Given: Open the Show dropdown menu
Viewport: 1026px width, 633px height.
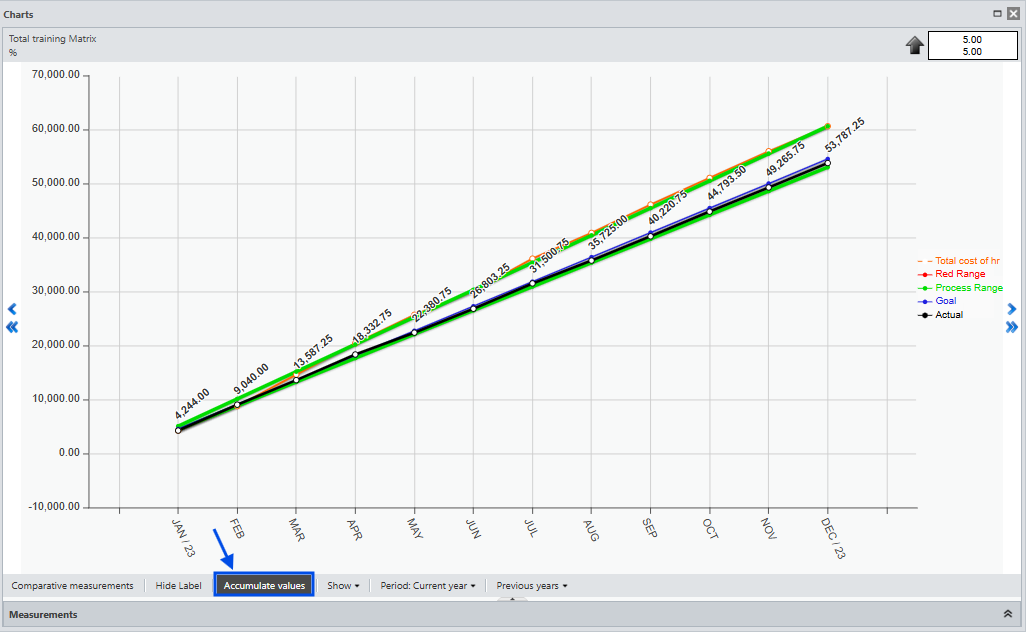Looking at the screenshot, I should pyautogui.click(x=343, y=586).
